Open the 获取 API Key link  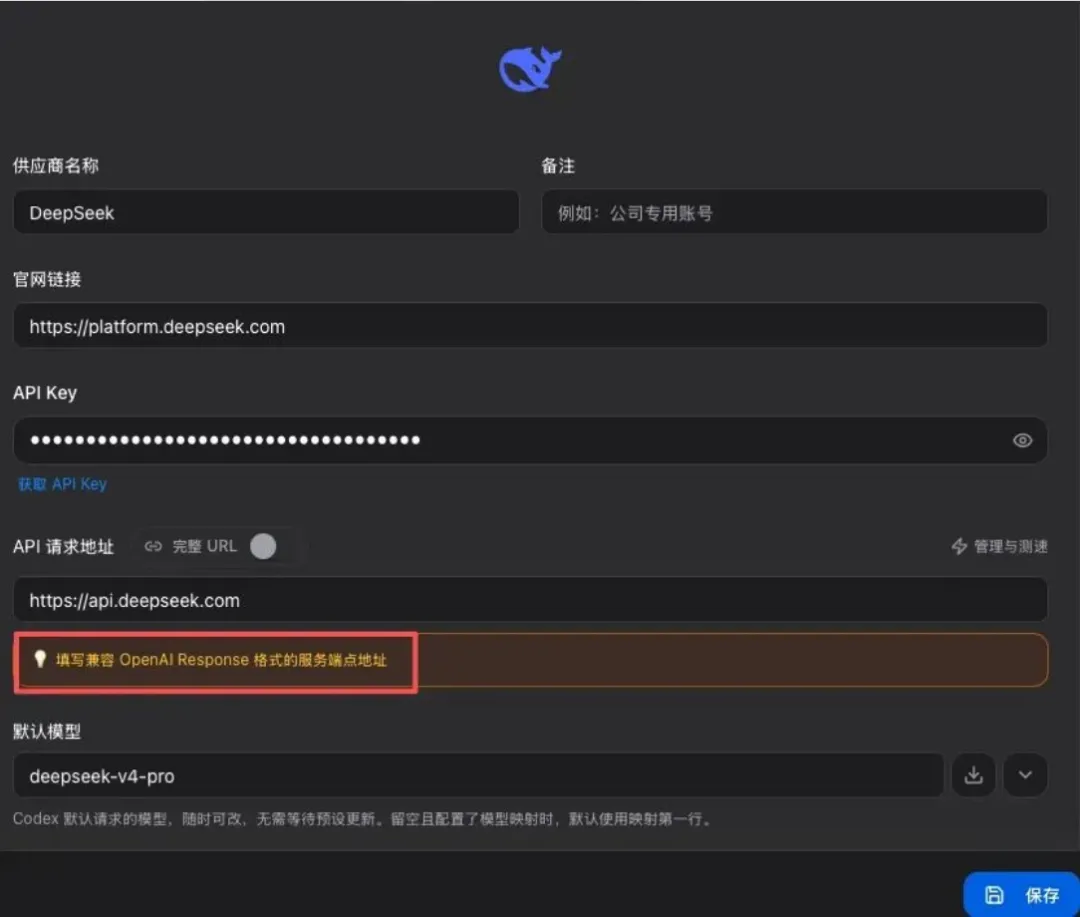tap(63, 484)
